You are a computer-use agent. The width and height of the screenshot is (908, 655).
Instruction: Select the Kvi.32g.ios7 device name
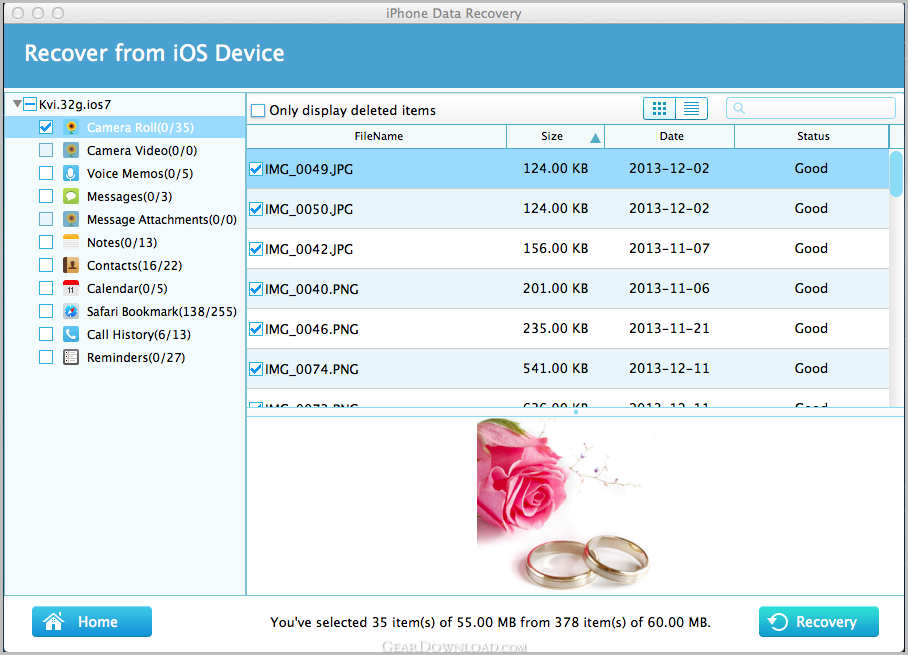[75, 105]
